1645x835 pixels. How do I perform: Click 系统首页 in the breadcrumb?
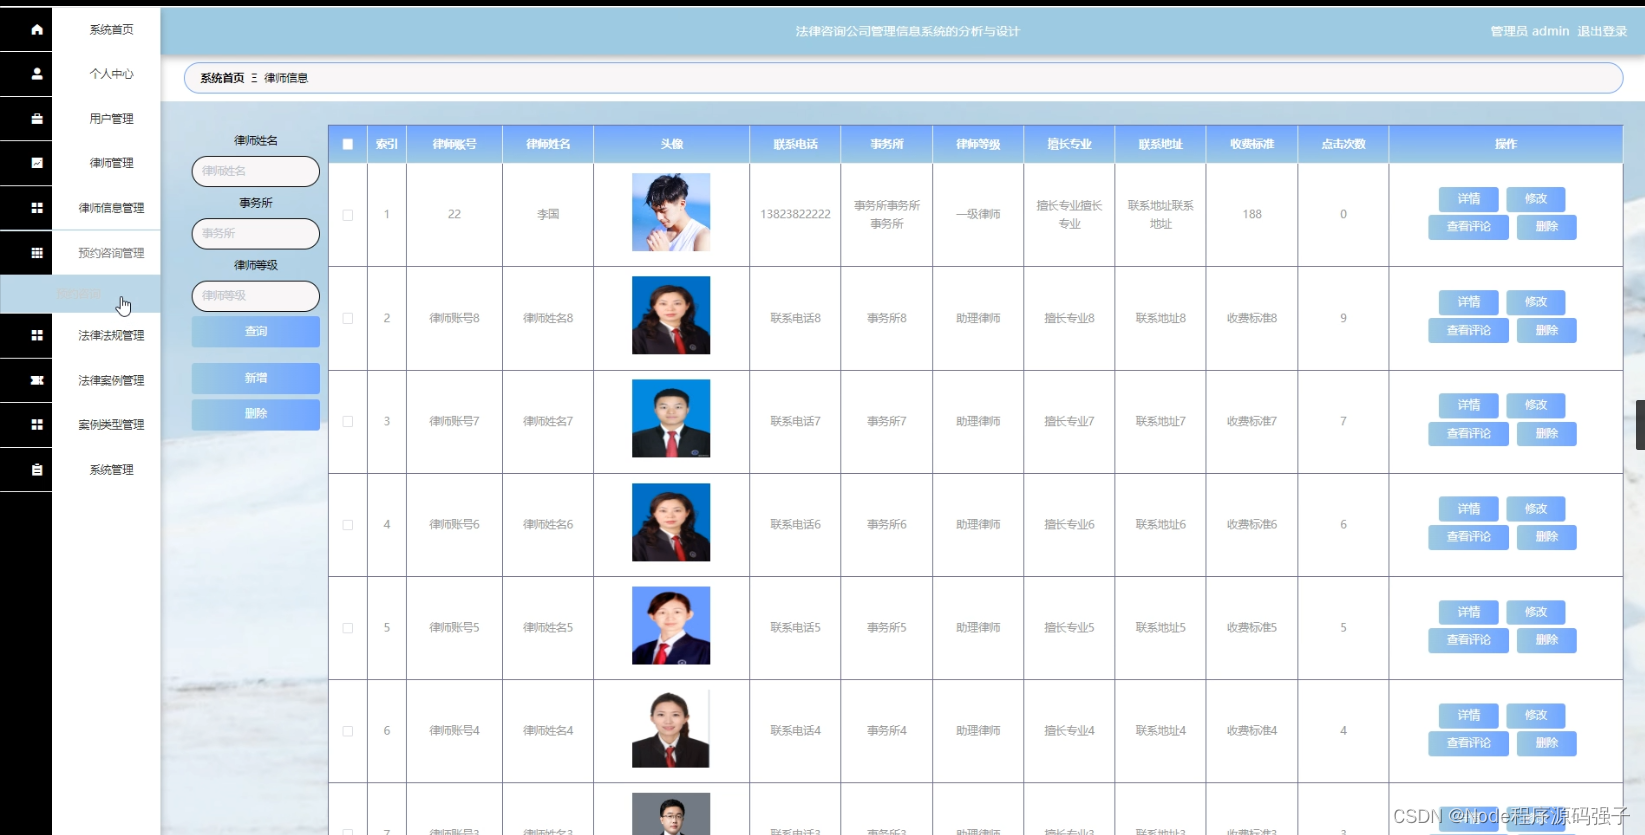222,78
